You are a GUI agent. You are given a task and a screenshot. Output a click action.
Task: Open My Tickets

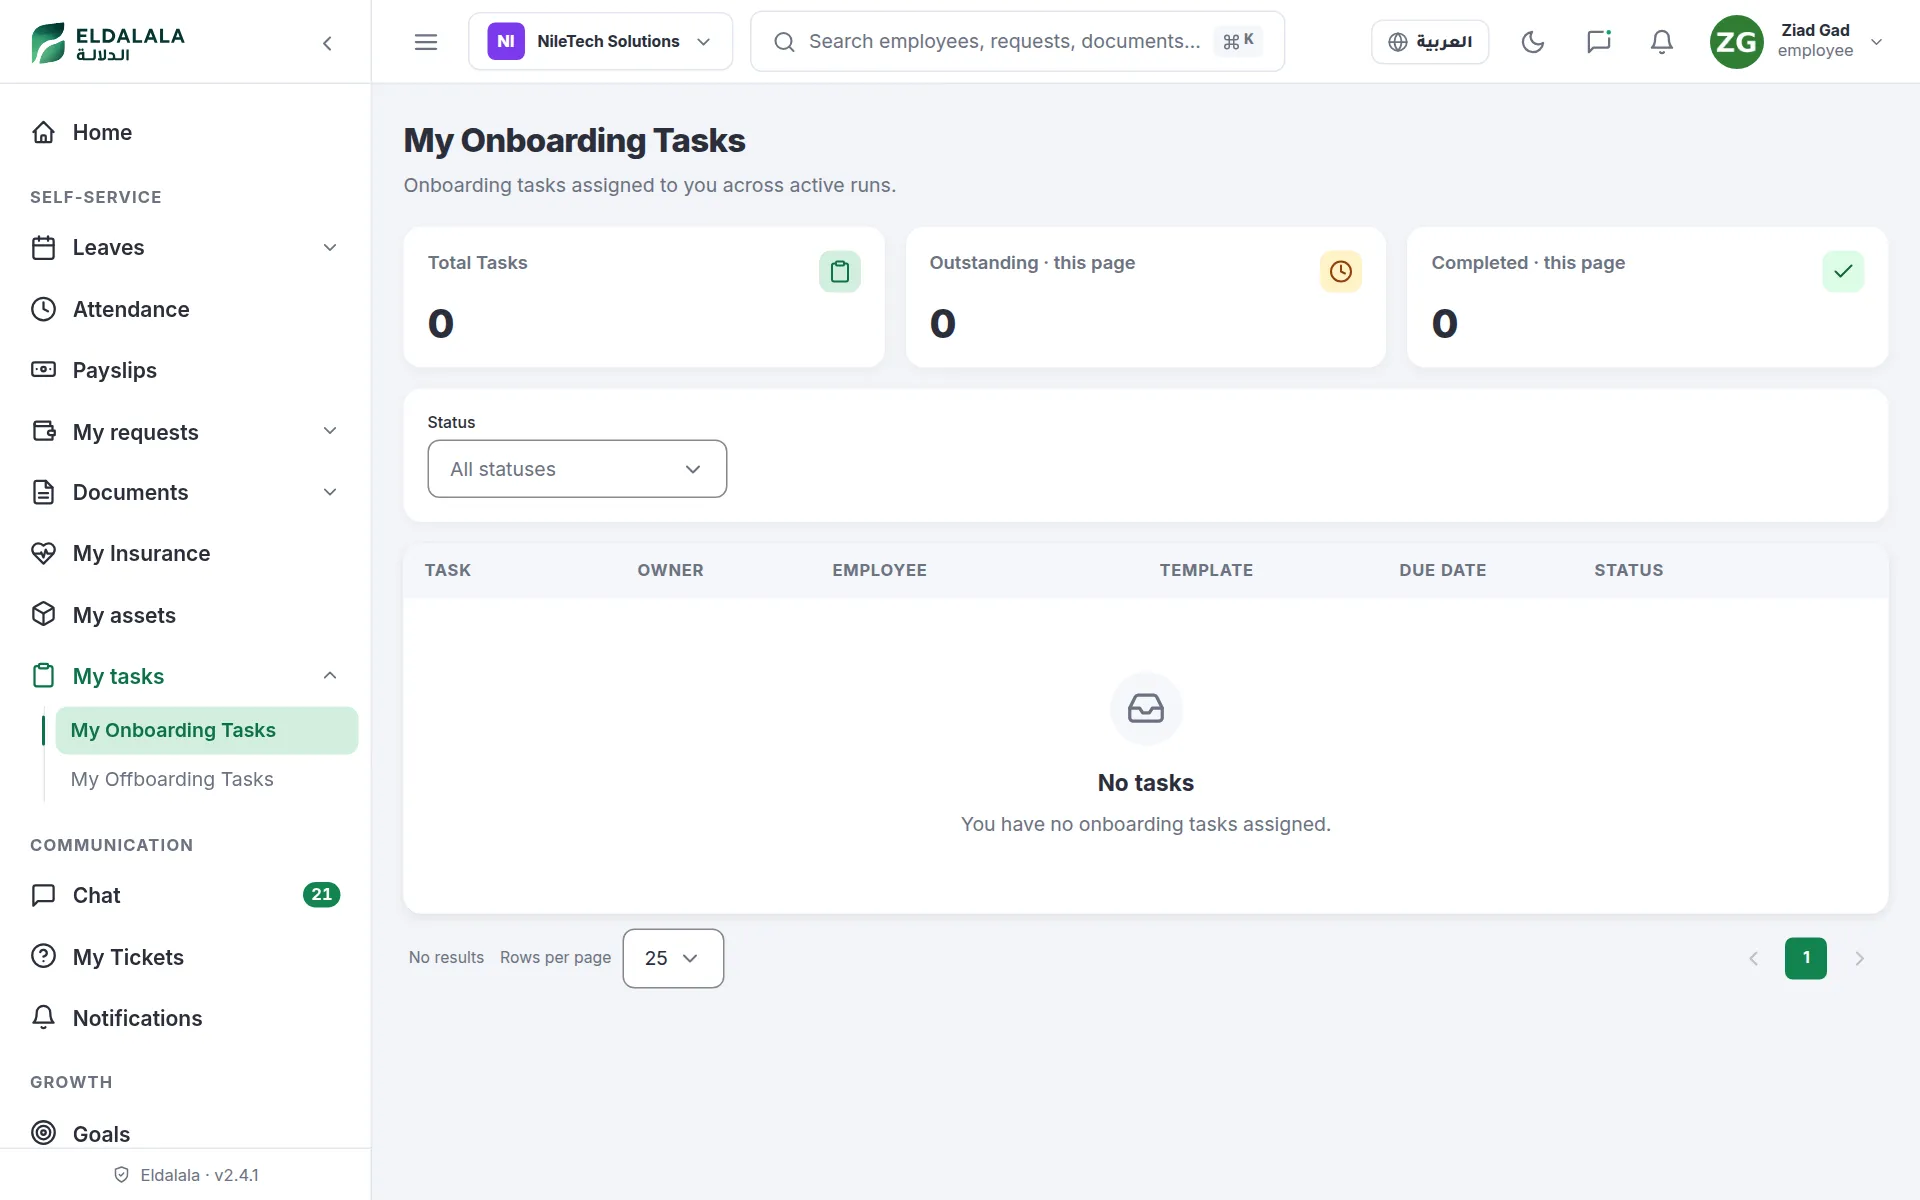(185, 957)
